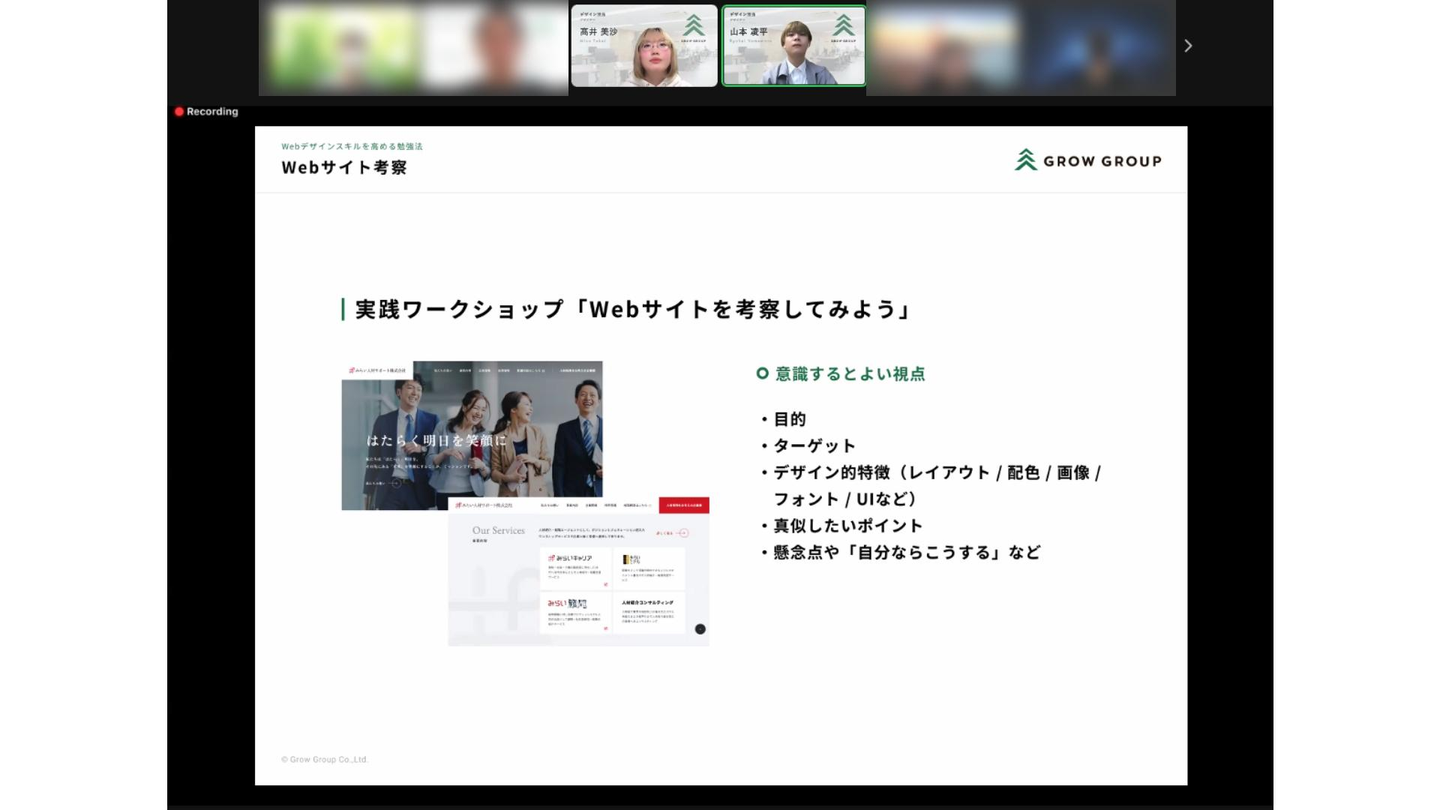The height and width of the screenshot is (810, 1440).
Task: Click the red header button in the services screenshot
Action: (x=684, y=505)
